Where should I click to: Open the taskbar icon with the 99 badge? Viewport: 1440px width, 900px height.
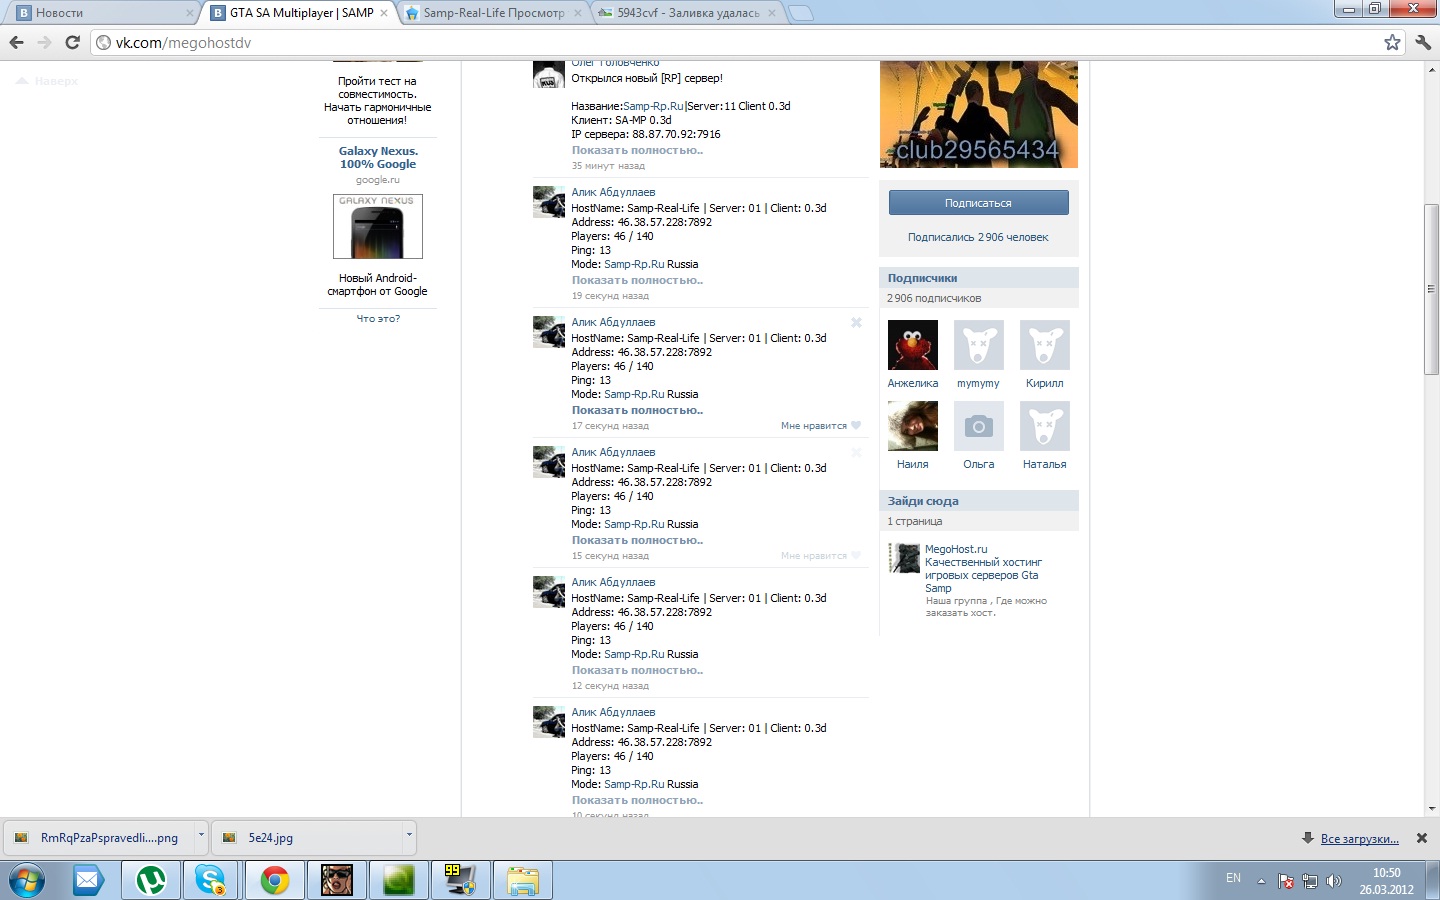(461, 881)
